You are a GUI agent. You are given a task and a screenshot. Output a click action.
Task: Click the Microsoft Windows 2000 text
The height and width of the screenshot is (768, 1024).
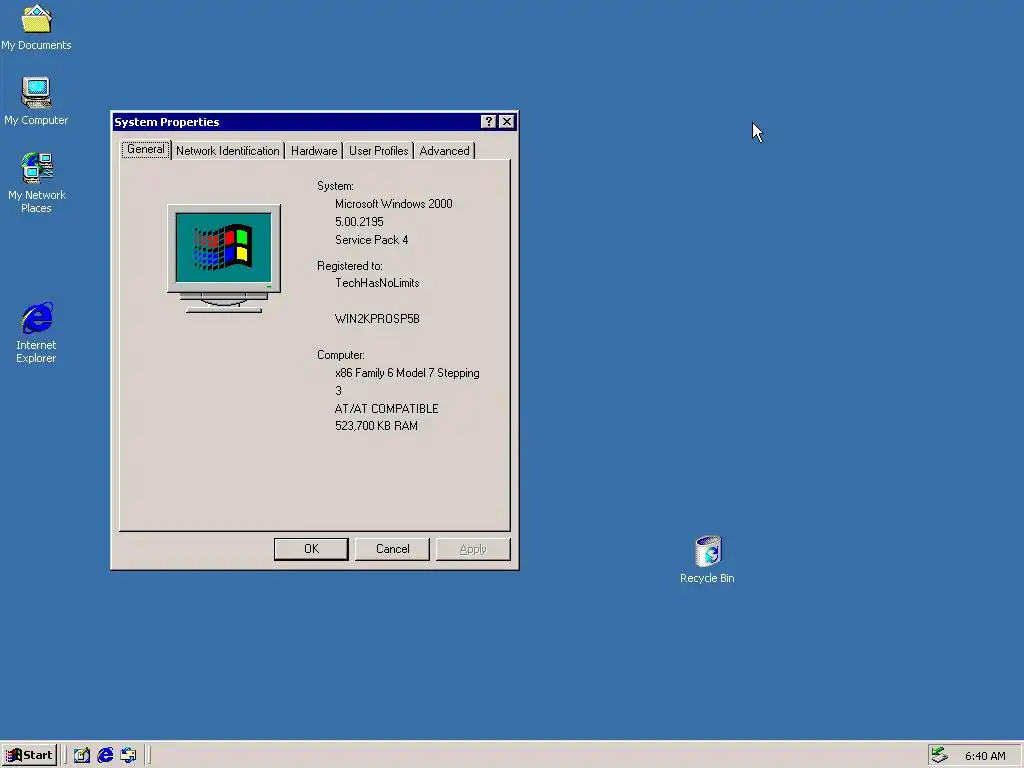(x=394, y=204)
